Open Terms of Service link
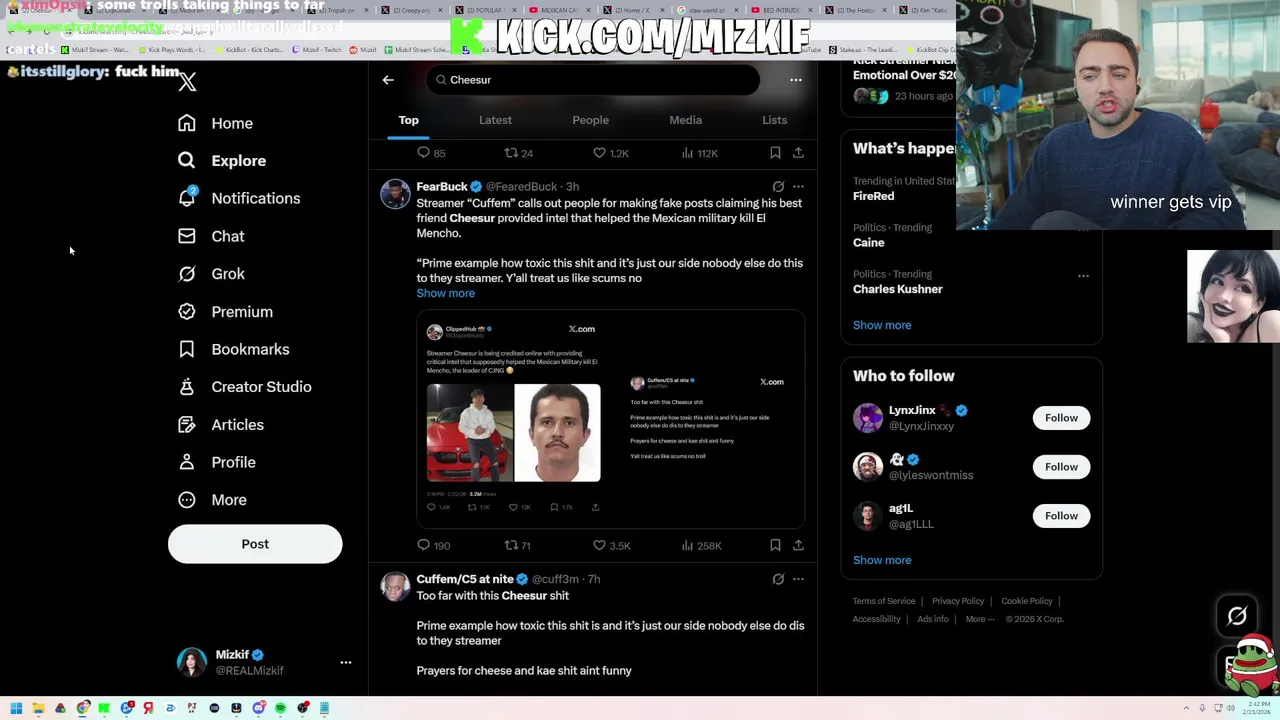This screenshot has width=1280, height=720. point(884,601)
